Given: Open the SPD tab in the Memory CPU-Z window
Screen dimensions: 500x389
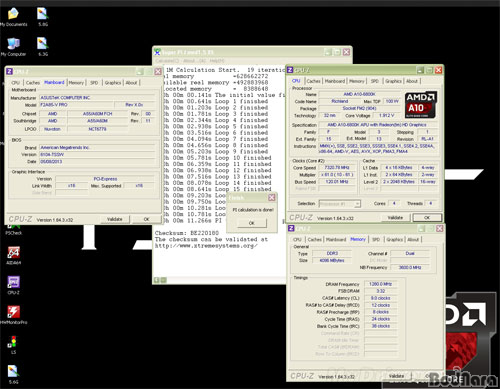Looking at the screenshot, I should coord(376,239).
